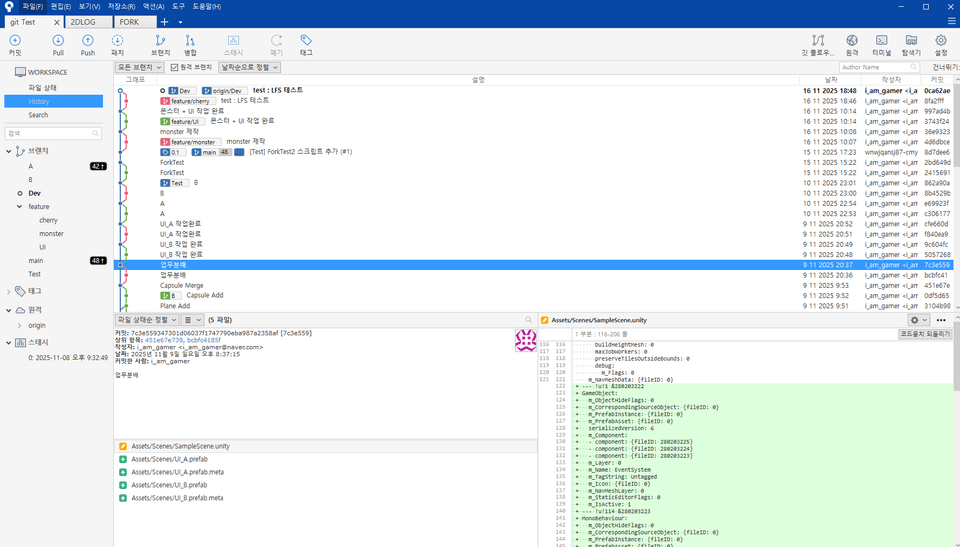Open the 날짜순으로 정렬 dropdown
This screenshot has width=960, height=547.
pos(249,67)
